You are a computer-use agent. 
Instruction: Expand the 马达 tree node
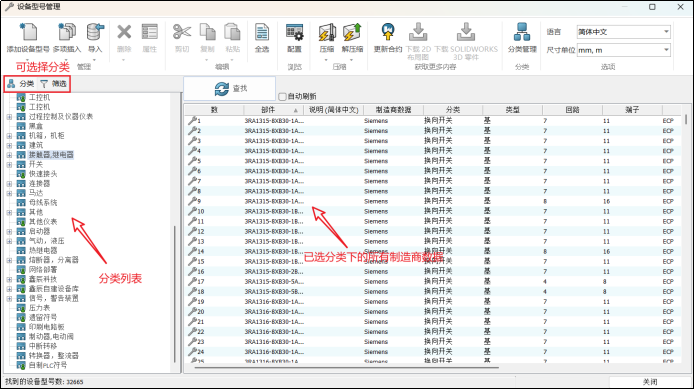point(9,193)
